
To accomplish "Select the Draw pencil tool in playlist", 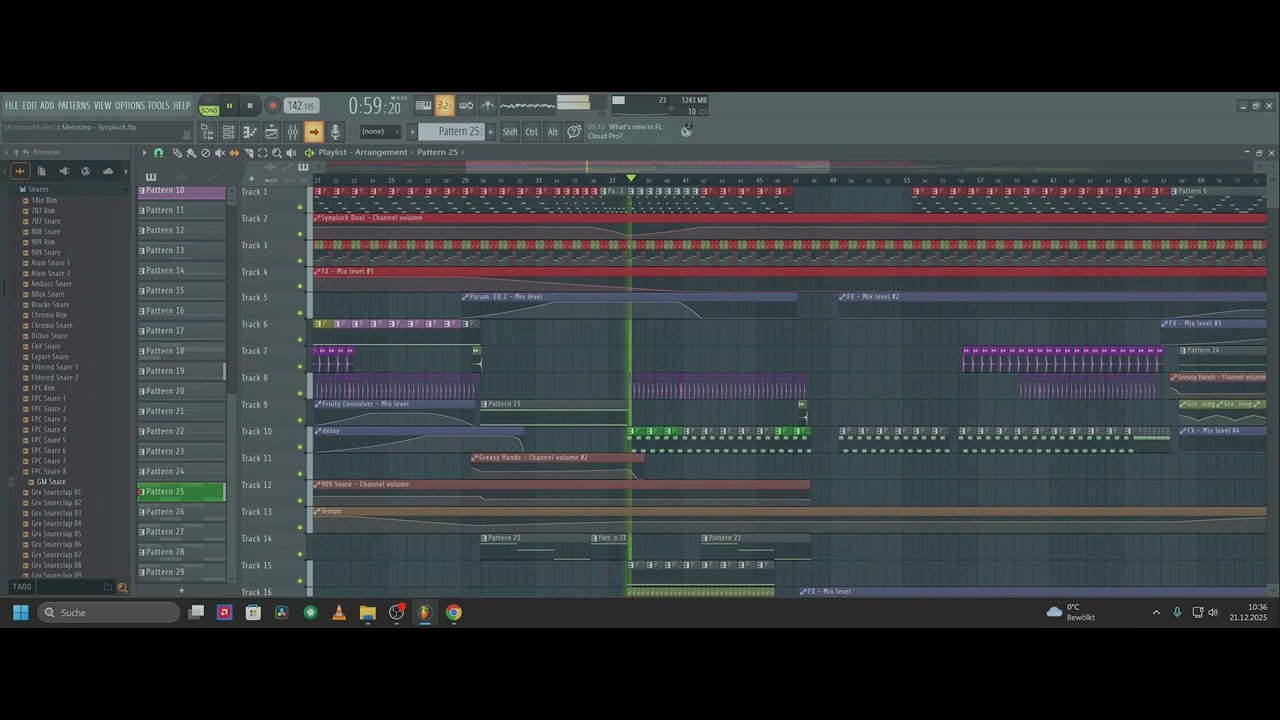I will tap(177, 153).
